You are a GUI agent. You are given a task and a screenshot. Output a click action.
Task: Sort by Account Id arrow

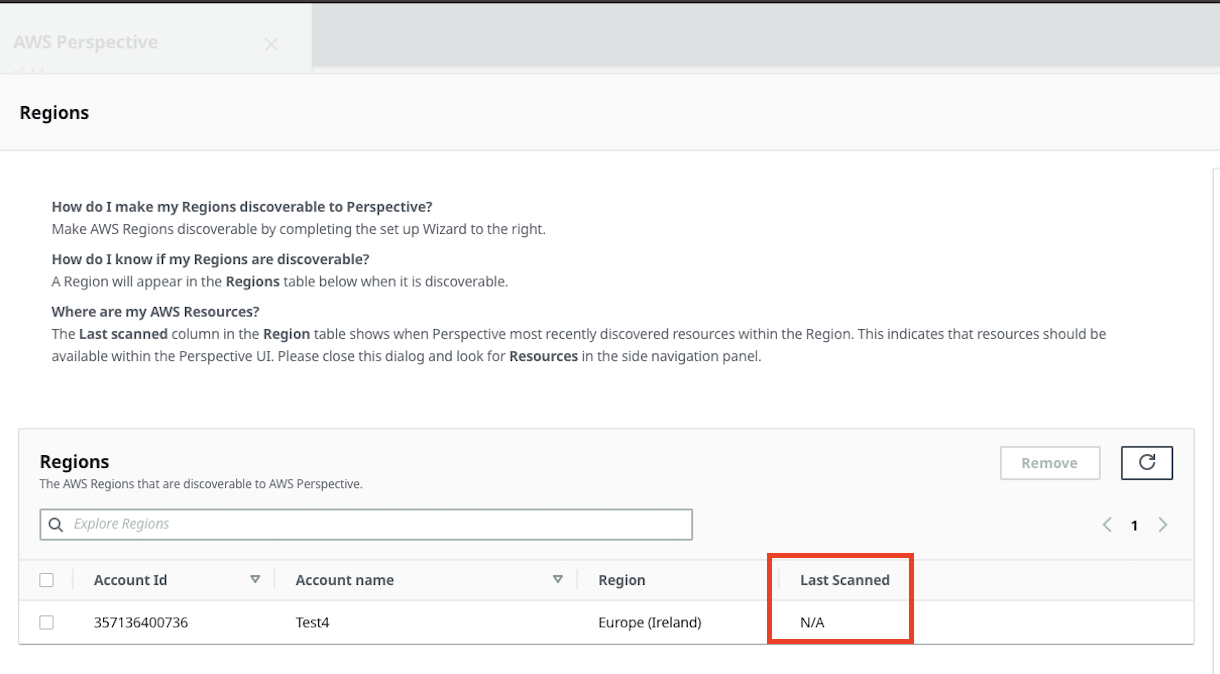click(255, 579)
